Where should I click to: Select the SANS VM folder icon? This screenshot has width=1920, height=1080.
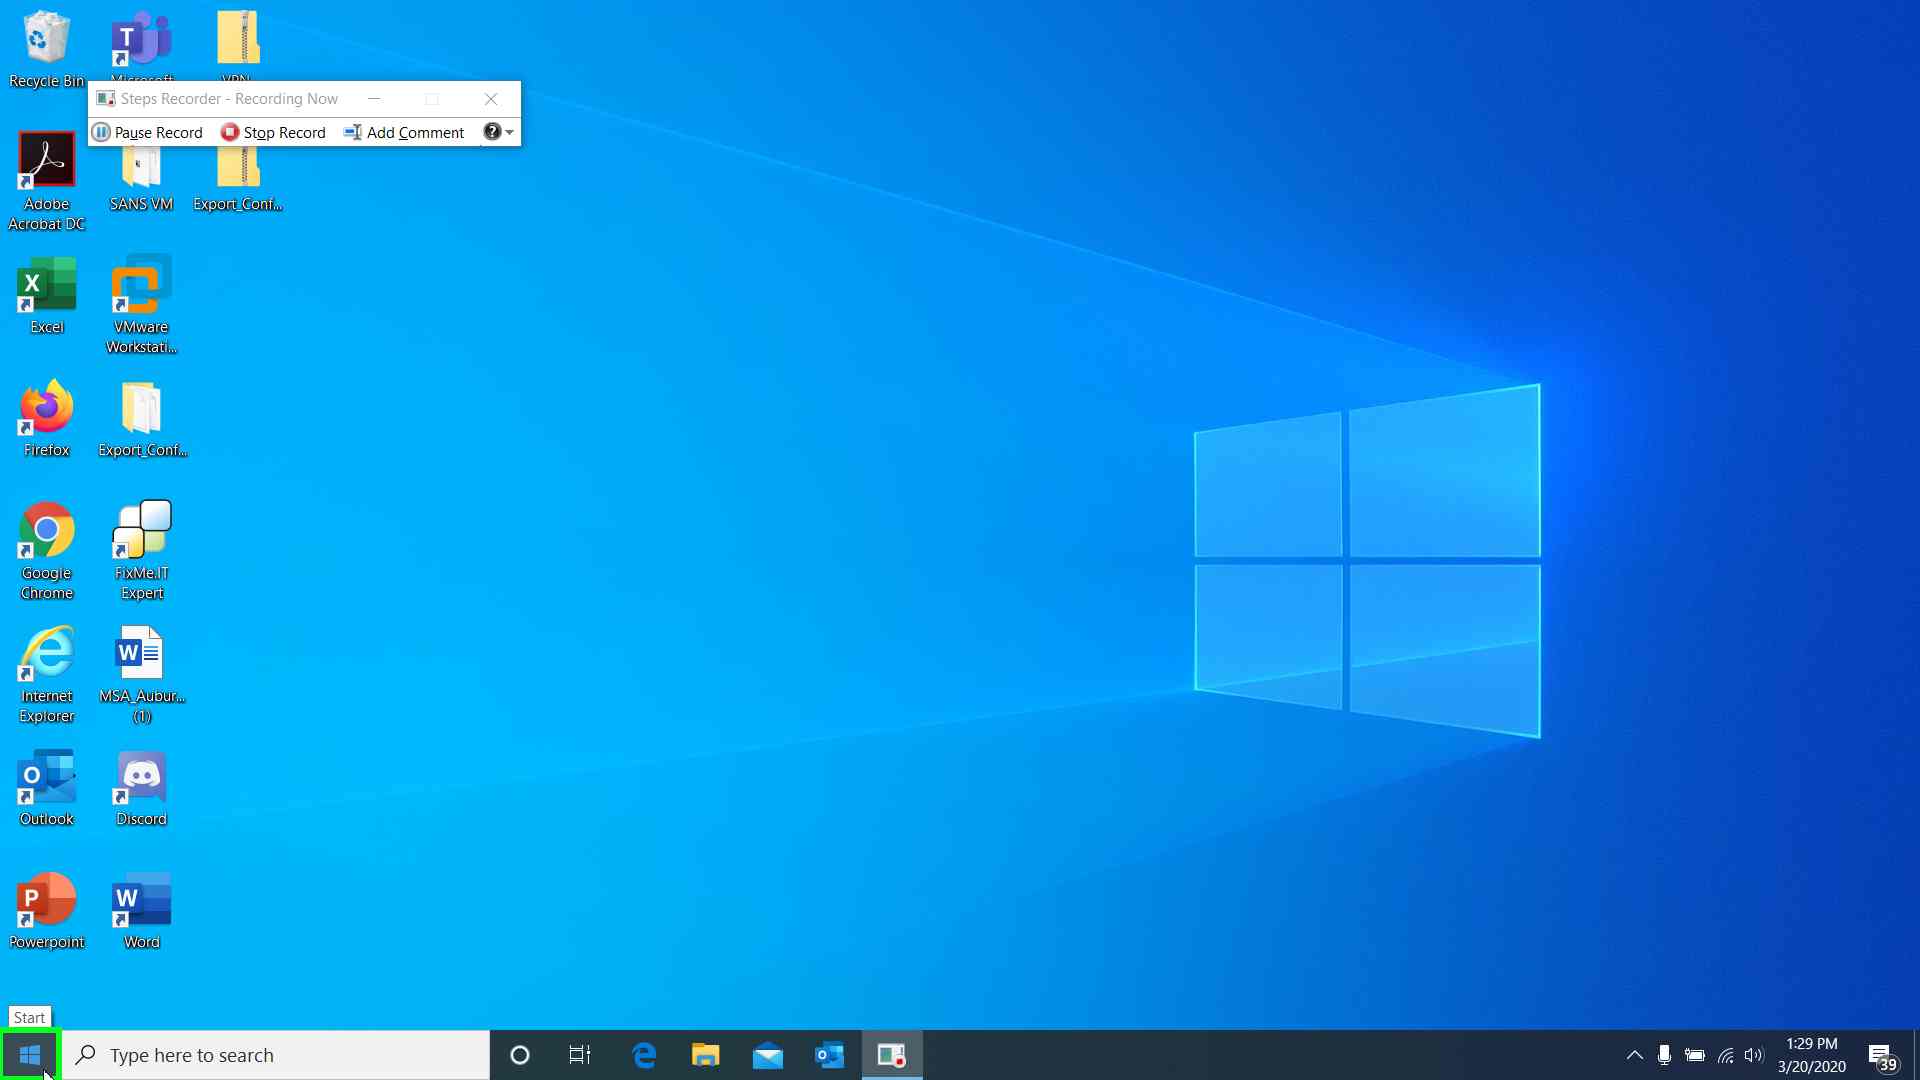[x=141, y=180]
